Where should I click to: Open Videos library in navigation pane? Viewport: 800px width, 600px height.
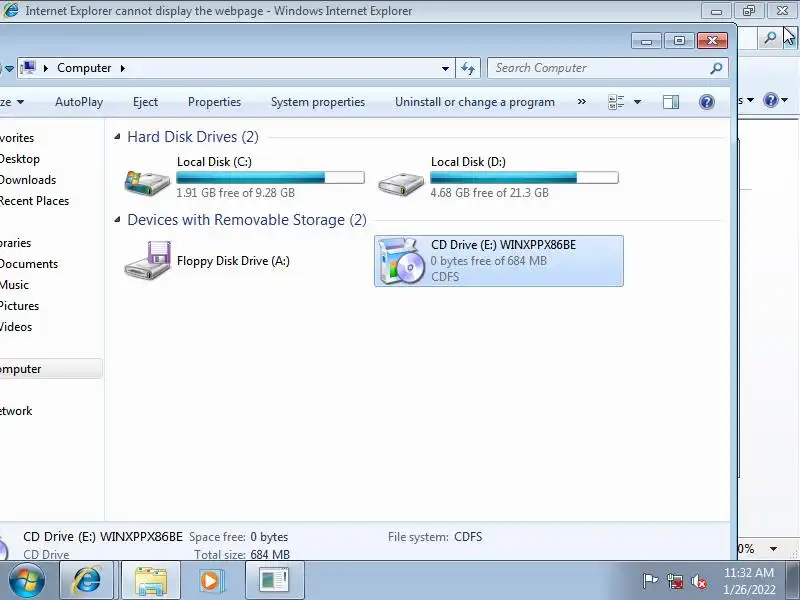tap(16, 327)
